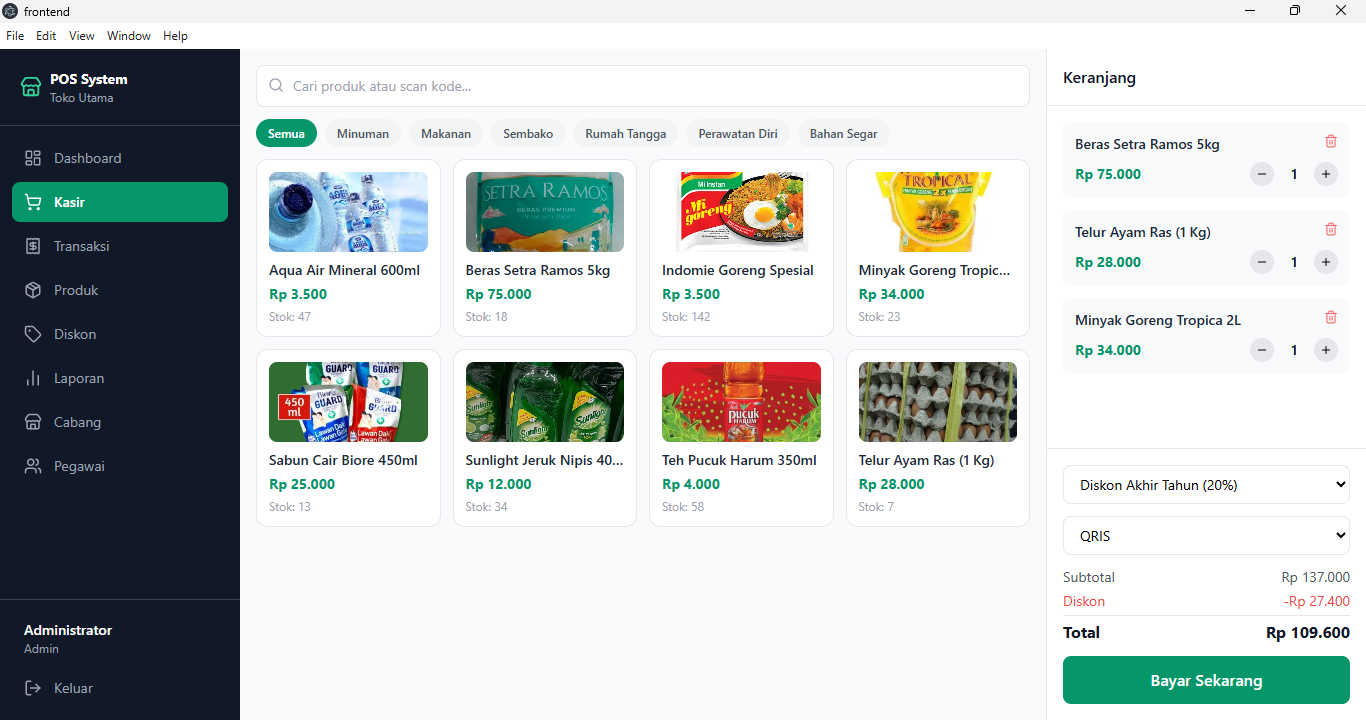The height and width of the screenshot is (720, 1366).
Task: Open the Laporan page
Action: (120, 378)
